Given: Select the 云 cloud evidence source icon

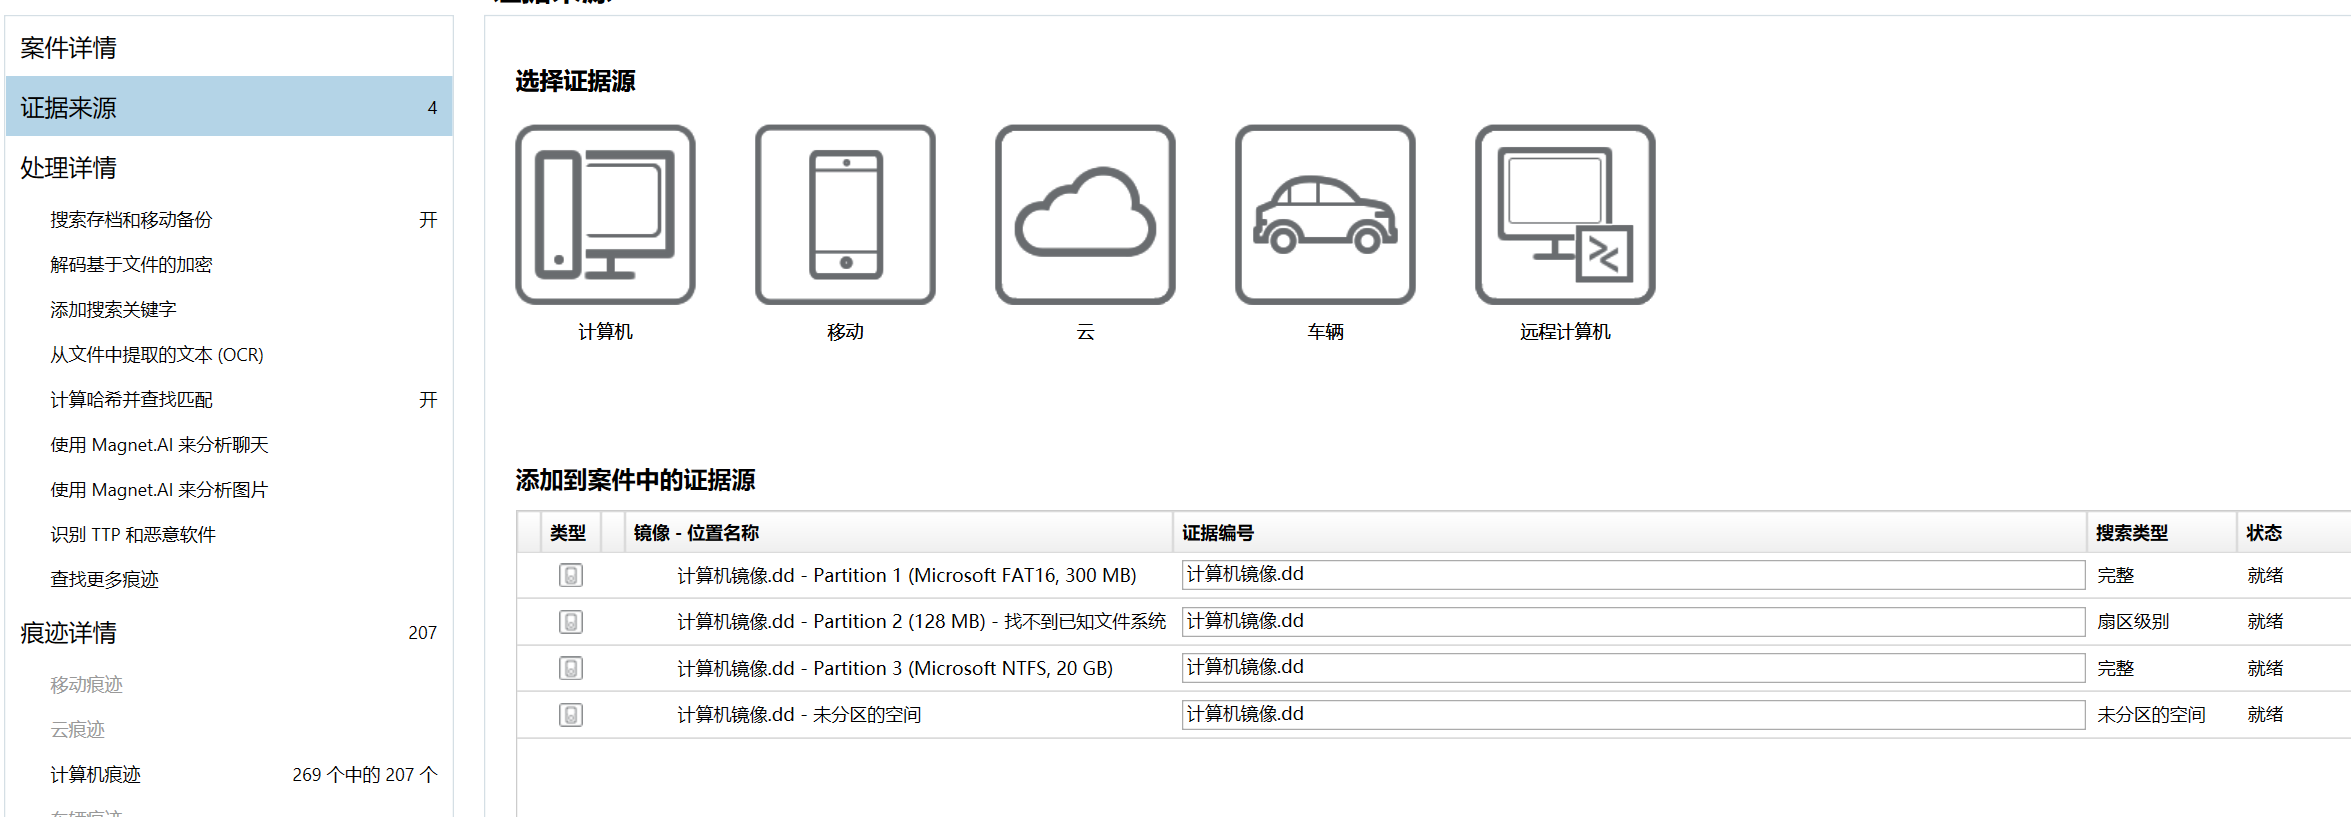Looking at the screenshot, I should click(x=1085, y=214).
